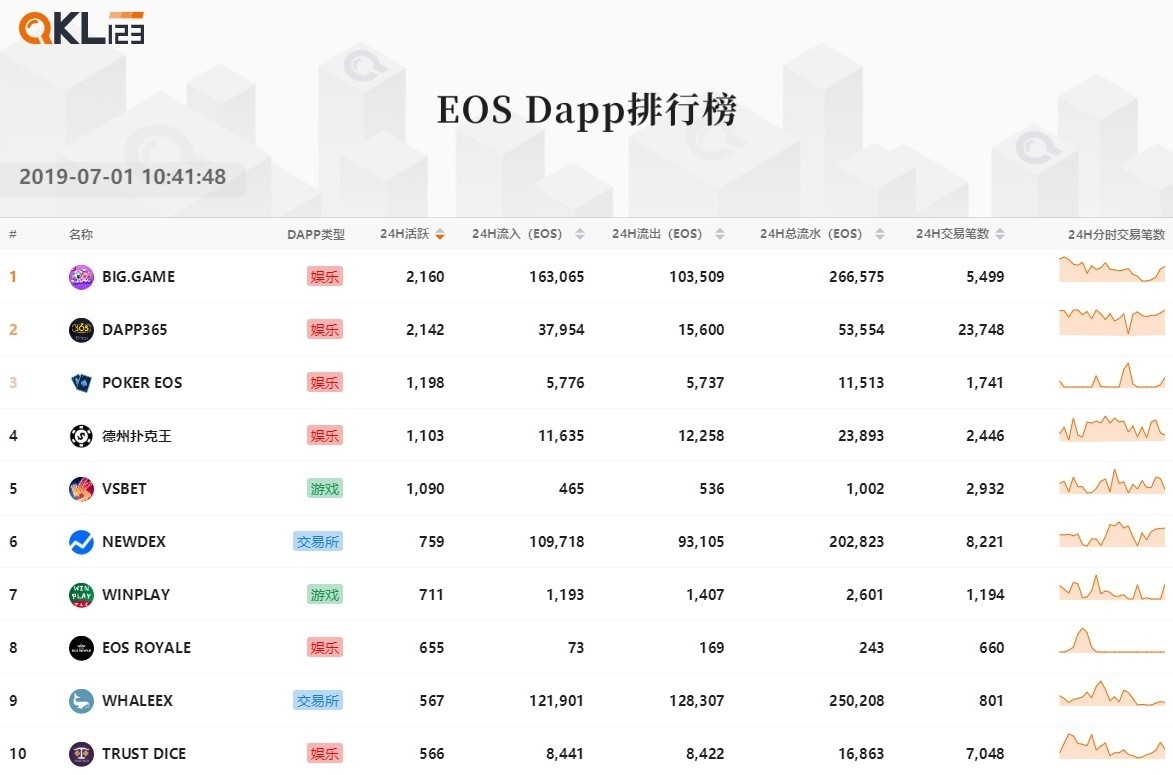View WHALEEX hourly transactions sparkline
The image size is (1173, 775).
pos(1112,693)
